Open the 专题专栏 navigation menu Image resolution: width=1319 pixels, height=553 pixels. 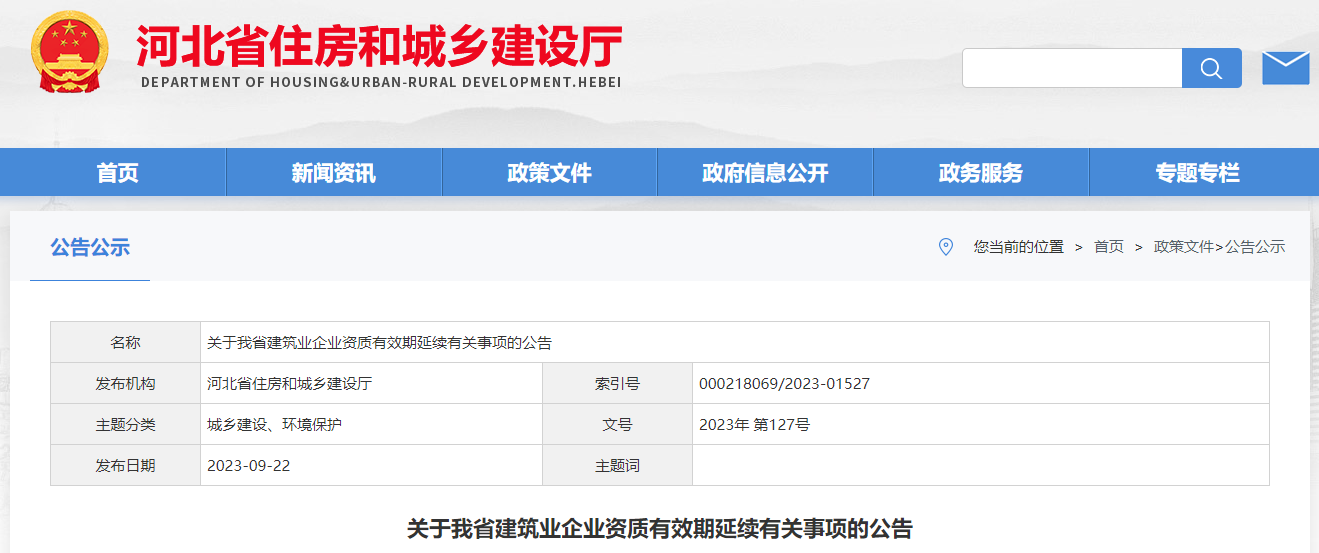[1197, 172]
